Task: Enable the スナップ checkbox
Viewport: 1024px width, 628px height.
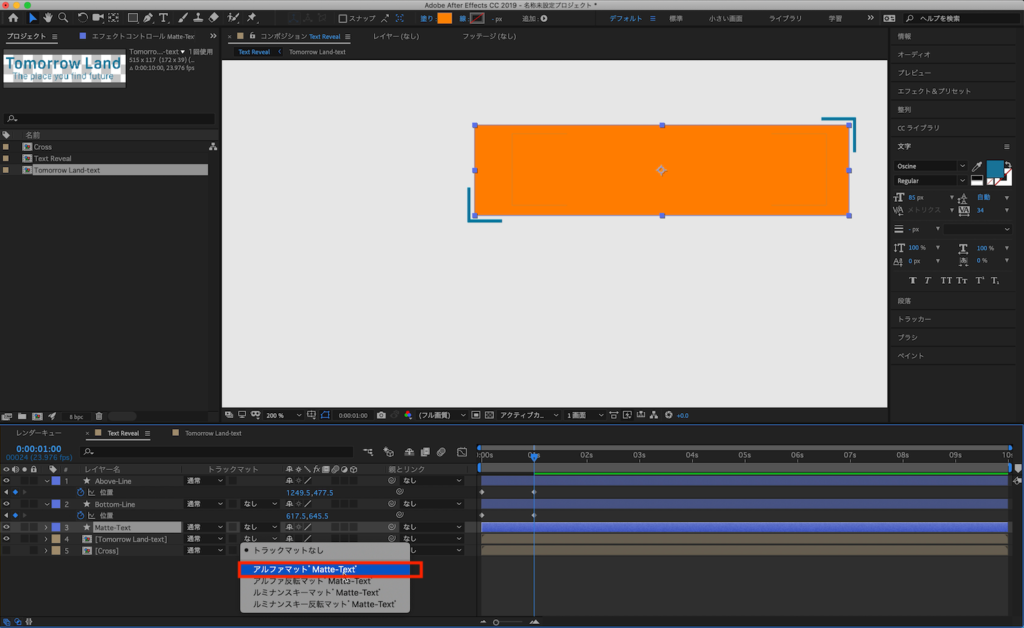Action: [343, 18]
